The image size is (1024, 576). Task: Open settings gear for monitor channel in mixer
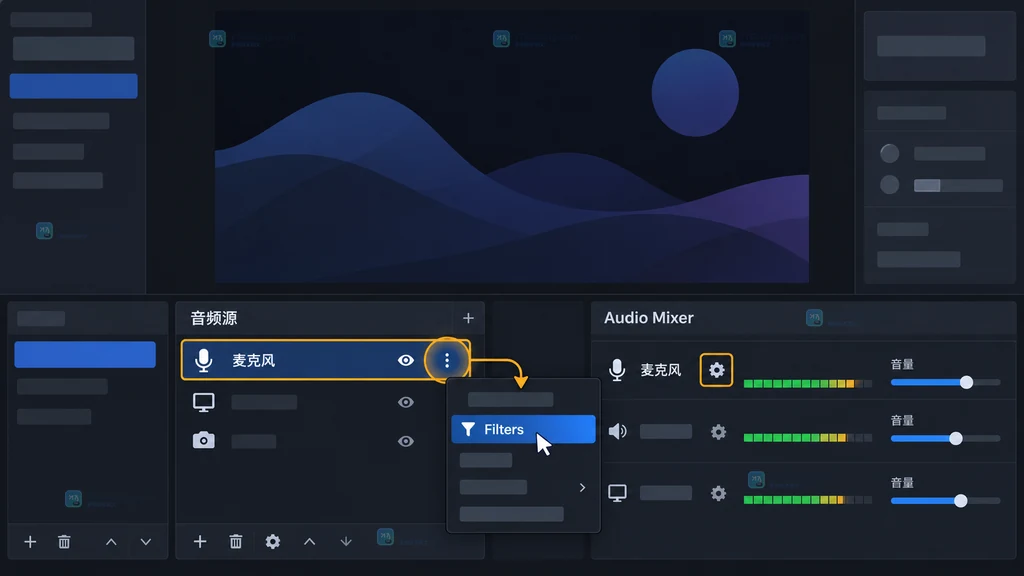[718, 493]
